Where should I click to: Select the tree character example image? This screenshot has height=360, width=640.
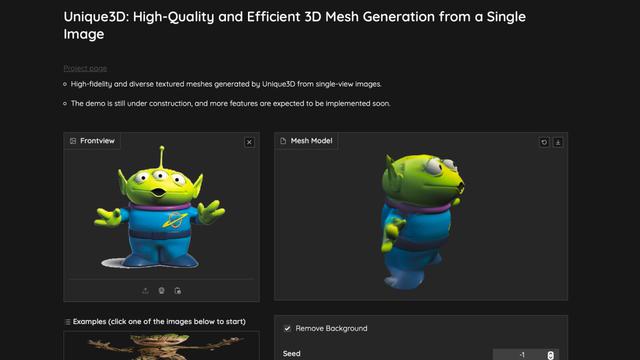click(x=162, y=346)
